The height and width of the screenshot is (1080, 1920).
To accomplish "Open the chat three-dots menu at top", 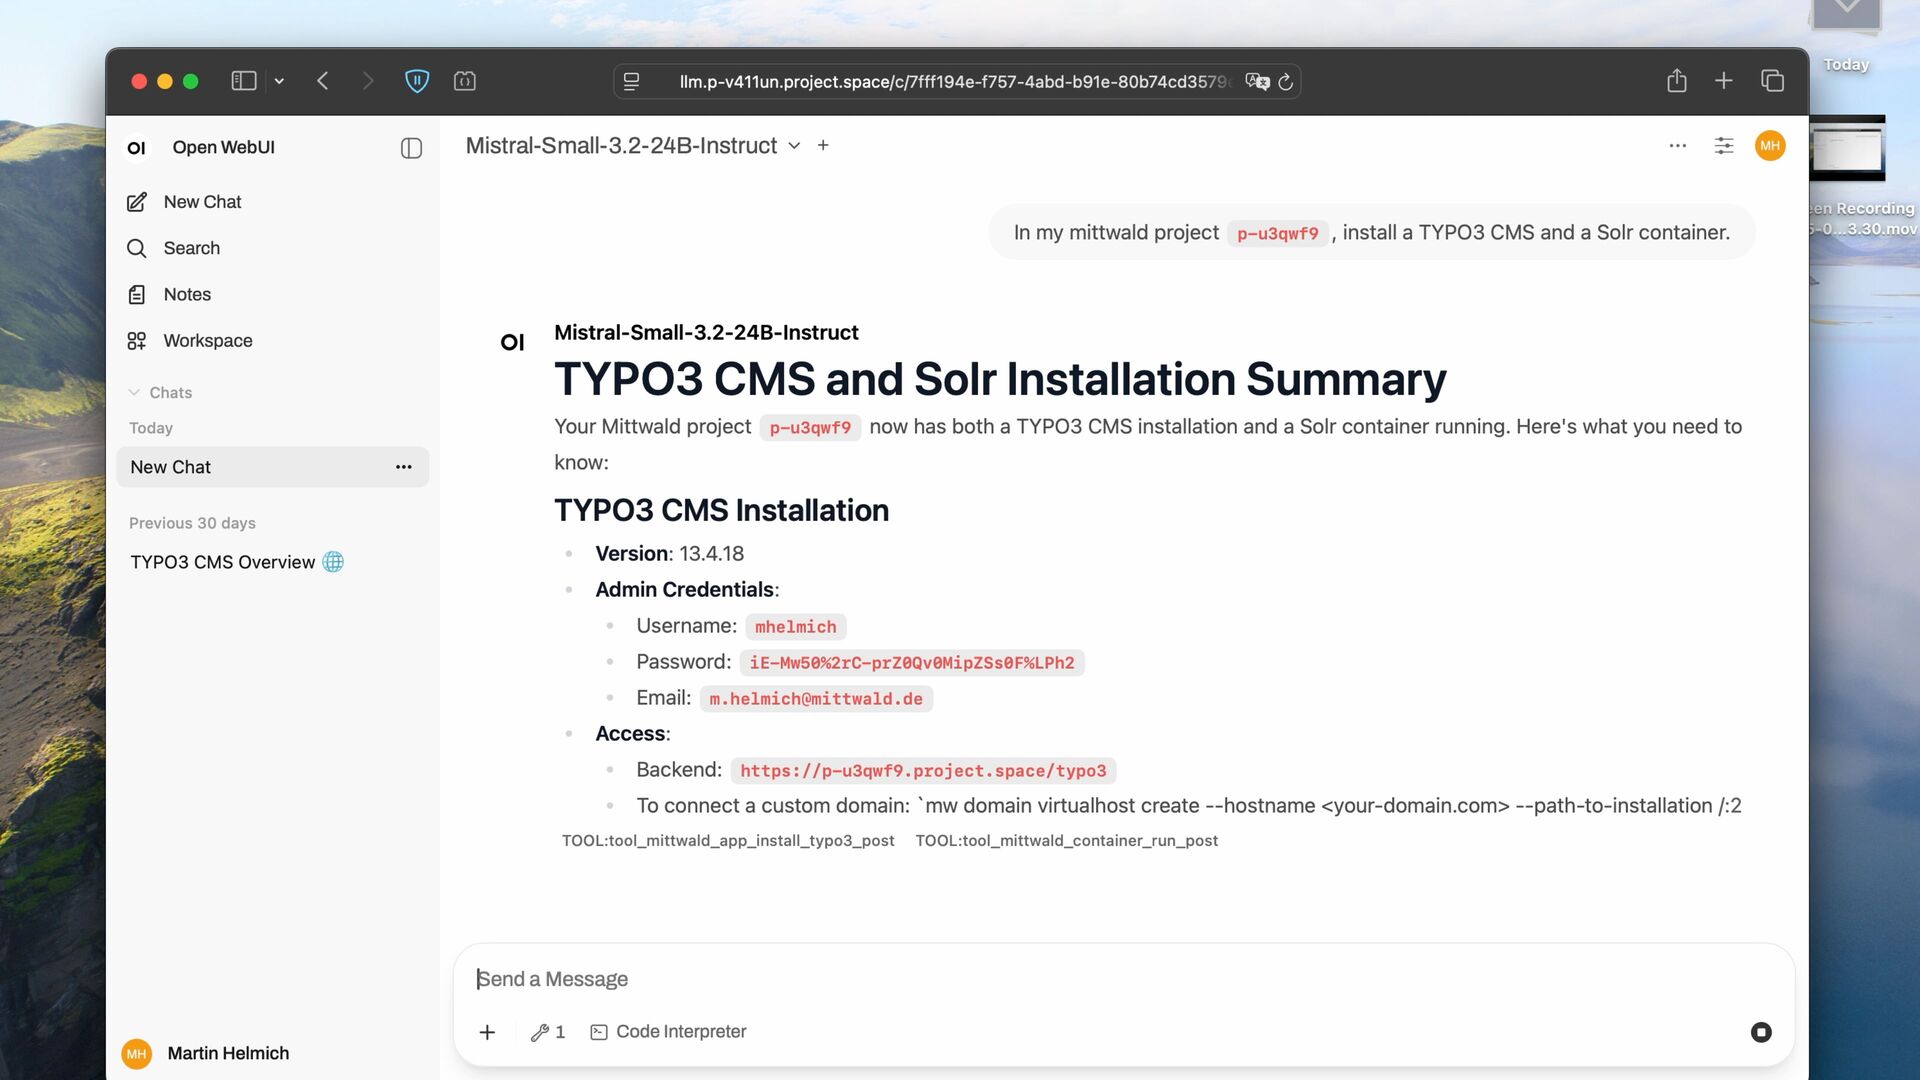I will click(x=1678, y=146).
